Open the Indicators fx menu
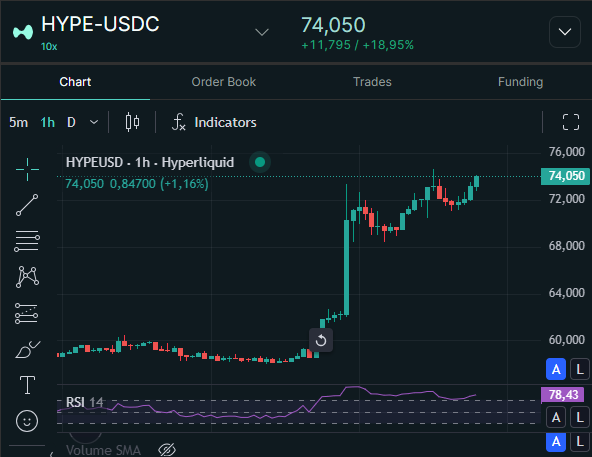The width and height of the screenshot is (592, 457). coord(214,122)
